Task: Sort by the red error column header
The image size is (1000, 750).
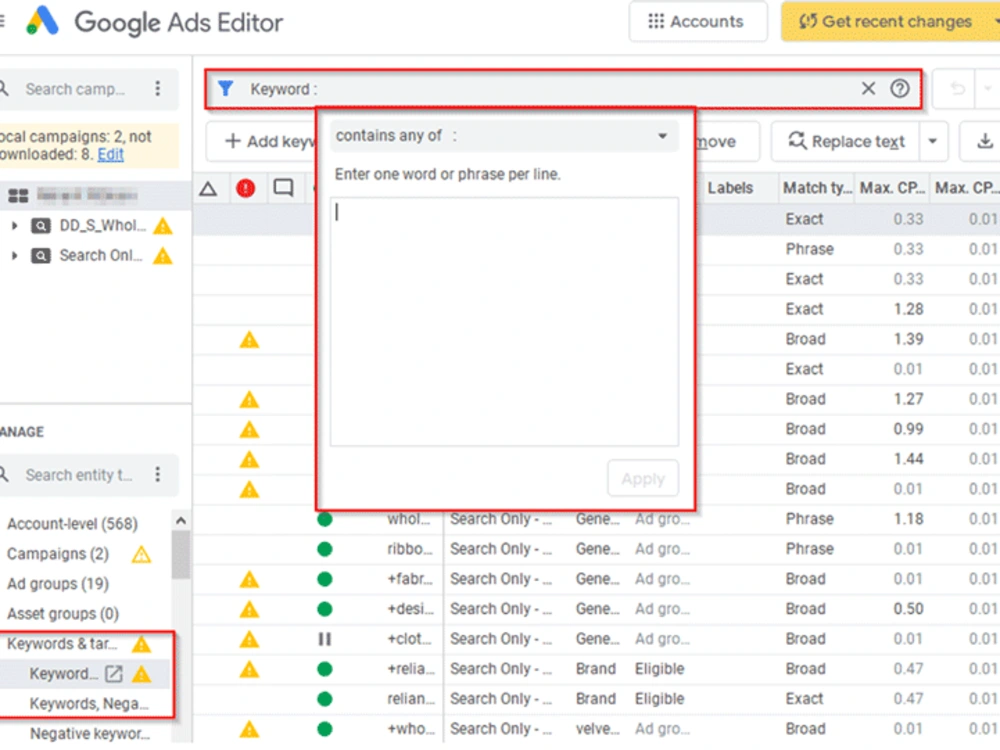Action: 246,188
